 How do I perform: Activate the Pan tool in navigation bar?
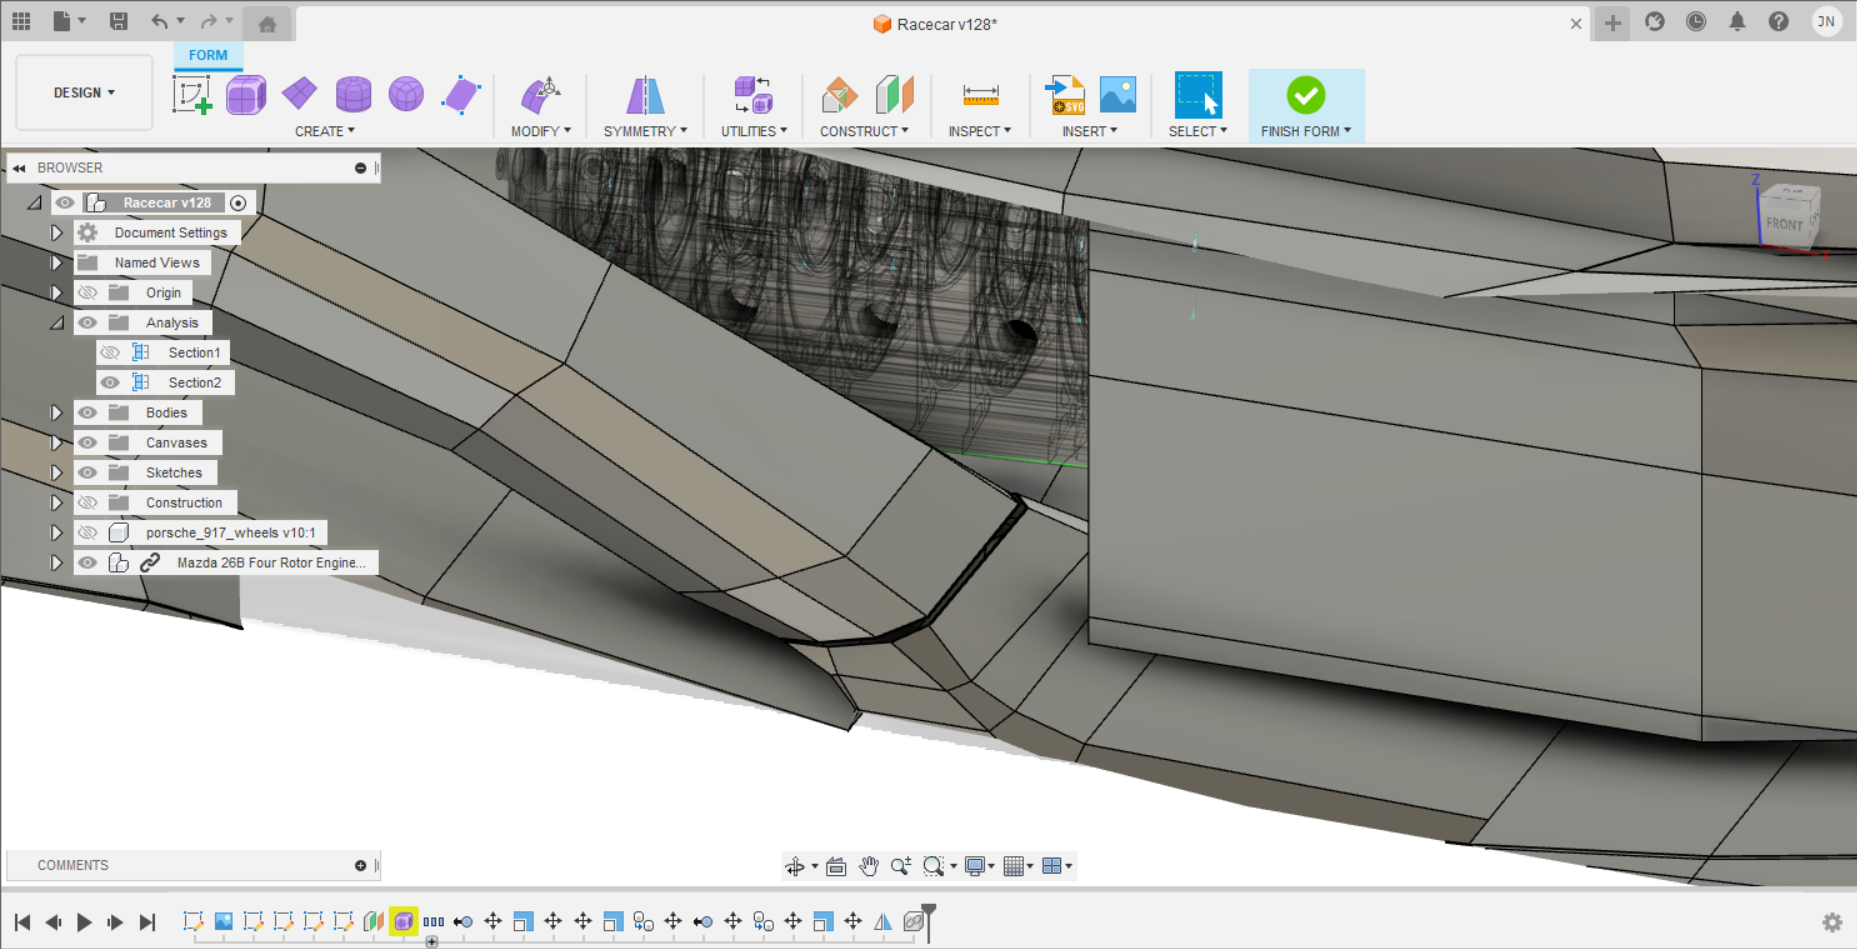point(868,866)
